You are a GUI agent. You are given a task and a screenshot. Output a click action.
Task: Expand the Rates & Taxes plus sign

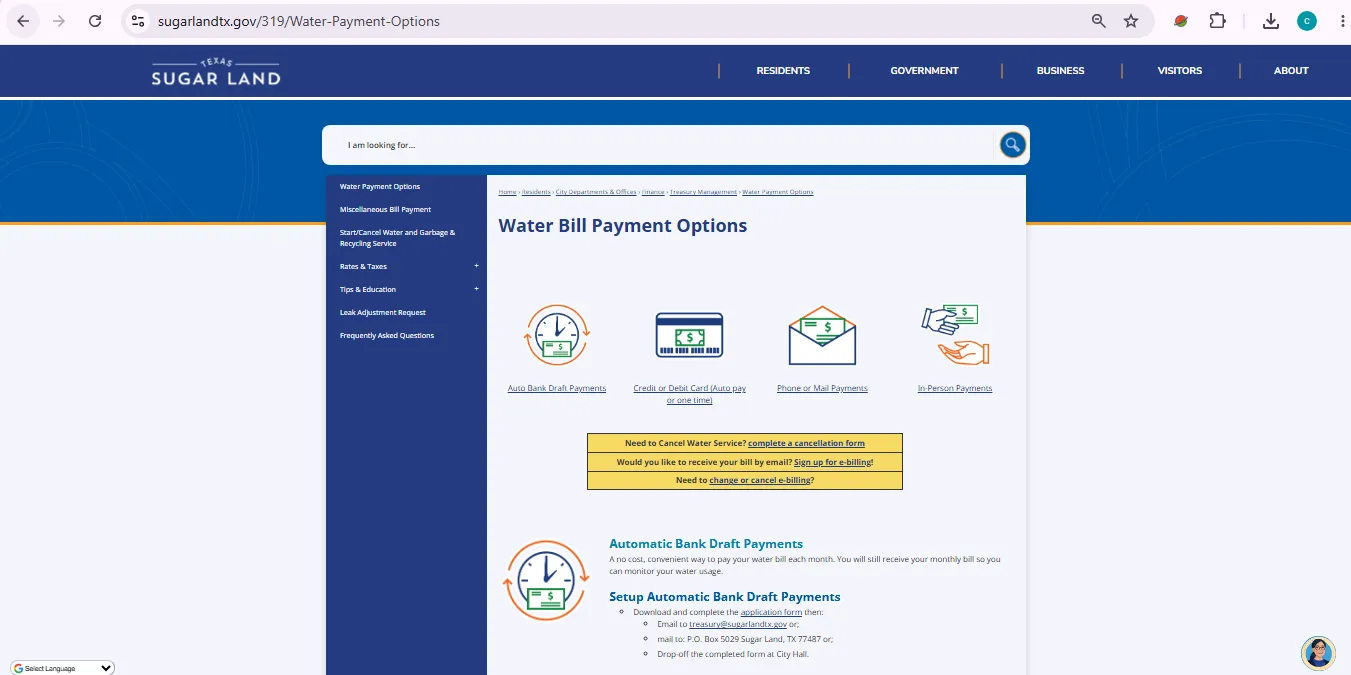click(476, 266)
